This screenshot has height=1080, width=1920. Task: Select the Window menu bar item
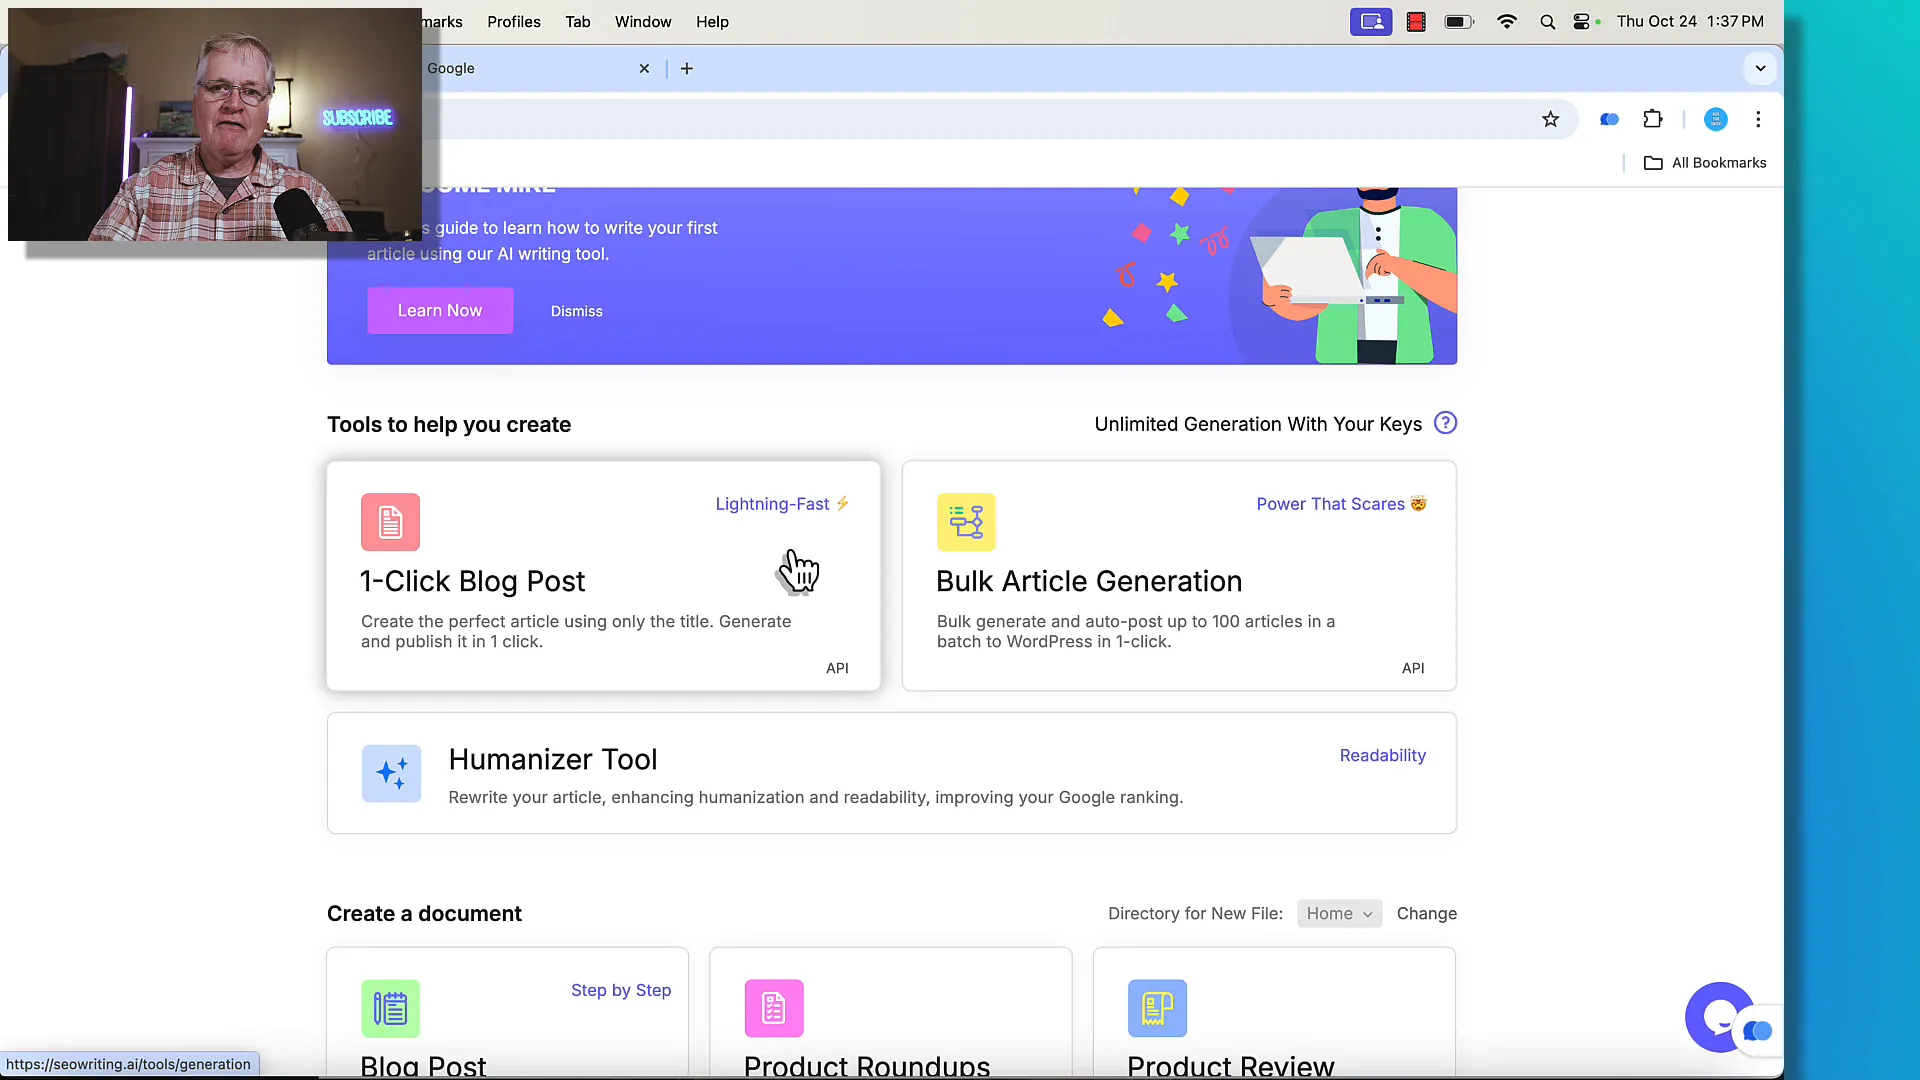pos(644,21)
